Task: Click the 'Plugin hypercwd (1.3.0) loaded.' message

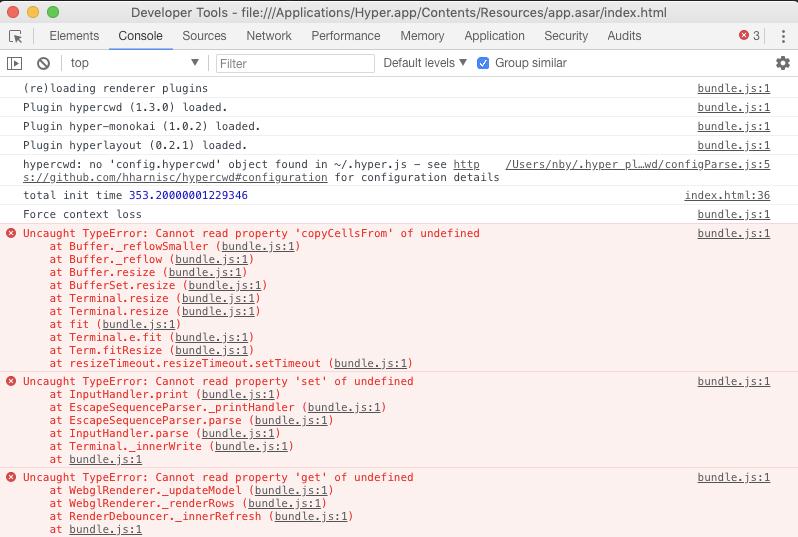Action: [x=125, y=107]
